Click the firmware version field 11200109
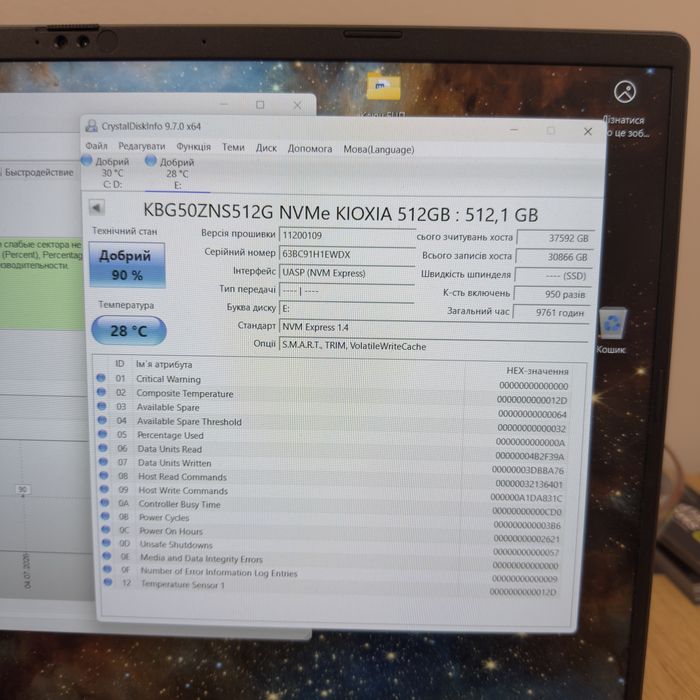The width and height of the screenshot is (700, 700). tap(347, 235)
